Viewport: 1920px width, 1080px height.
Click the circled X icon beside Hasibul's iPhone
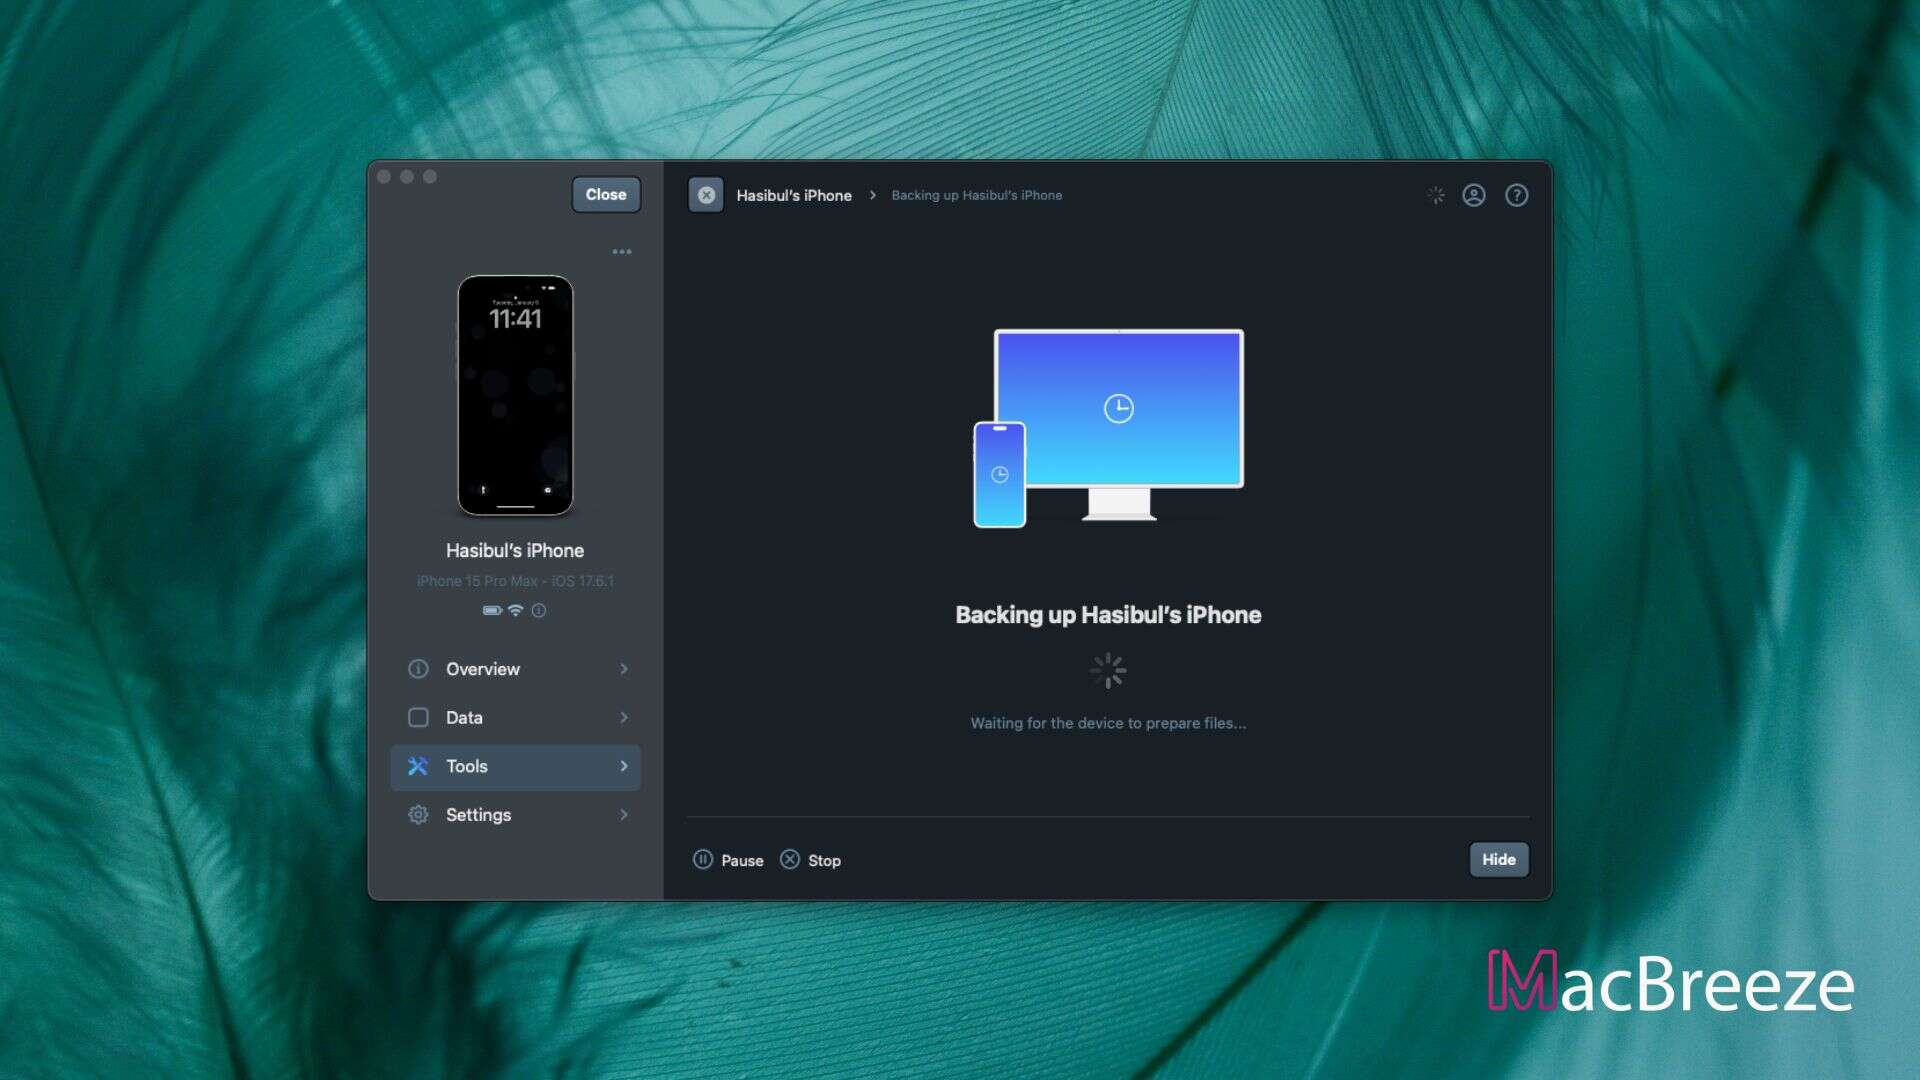(706, 195)
